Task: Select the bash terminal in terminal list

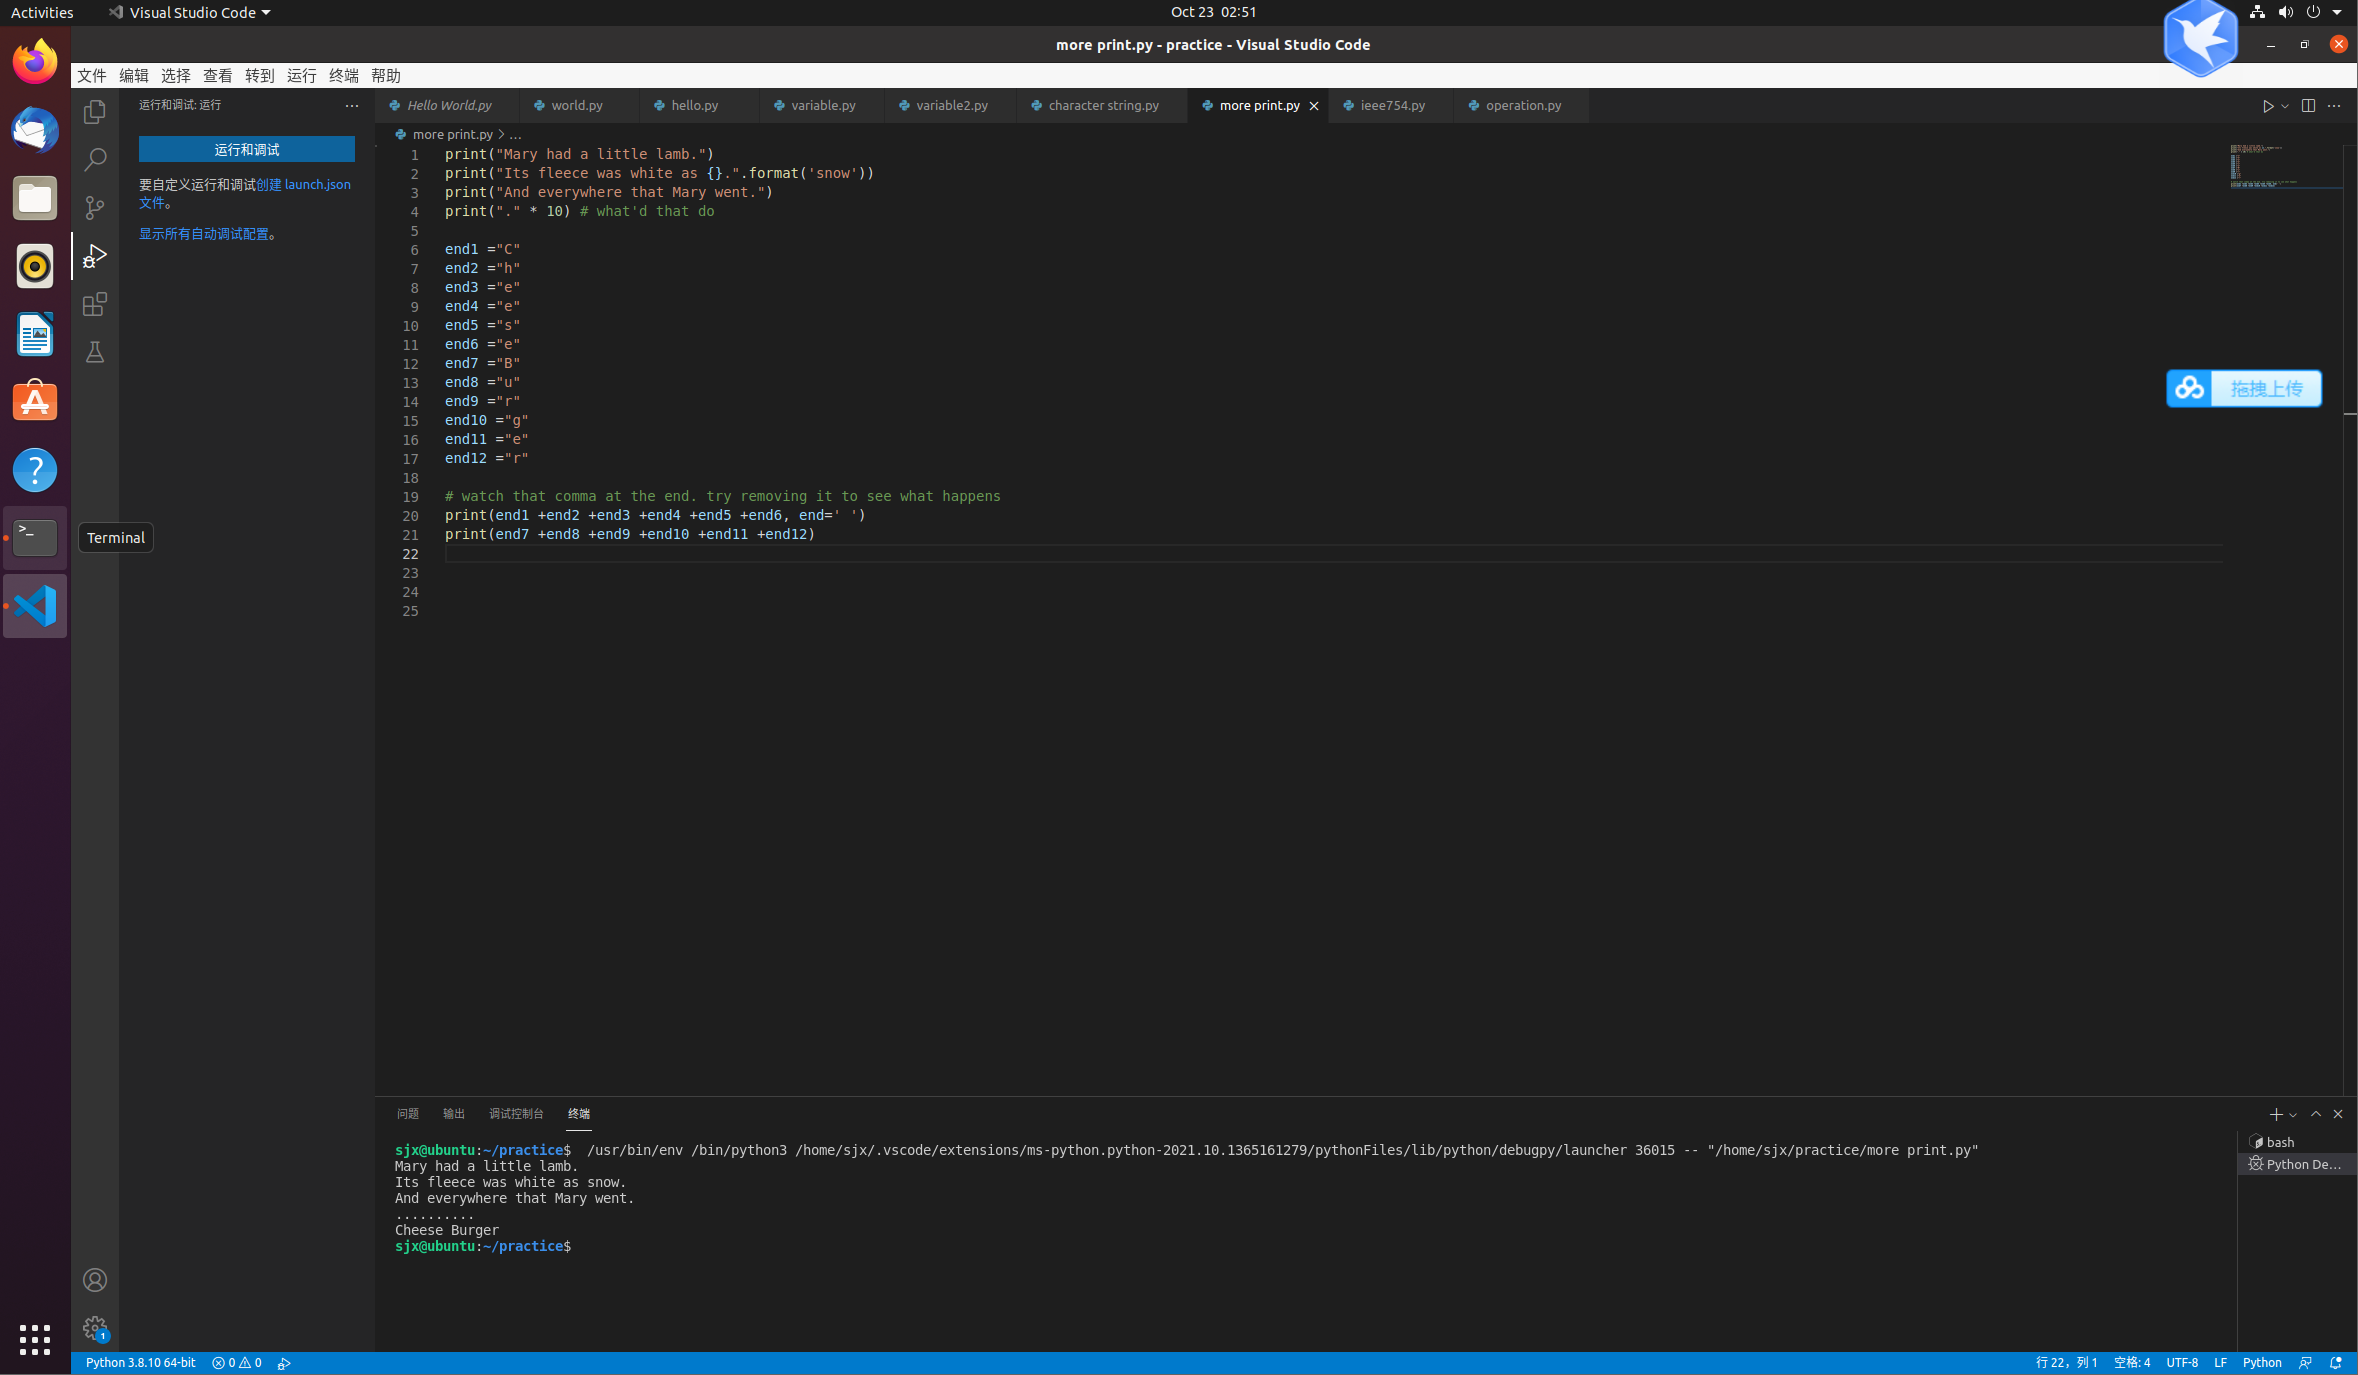Action: click(x=2280, y=1142)
